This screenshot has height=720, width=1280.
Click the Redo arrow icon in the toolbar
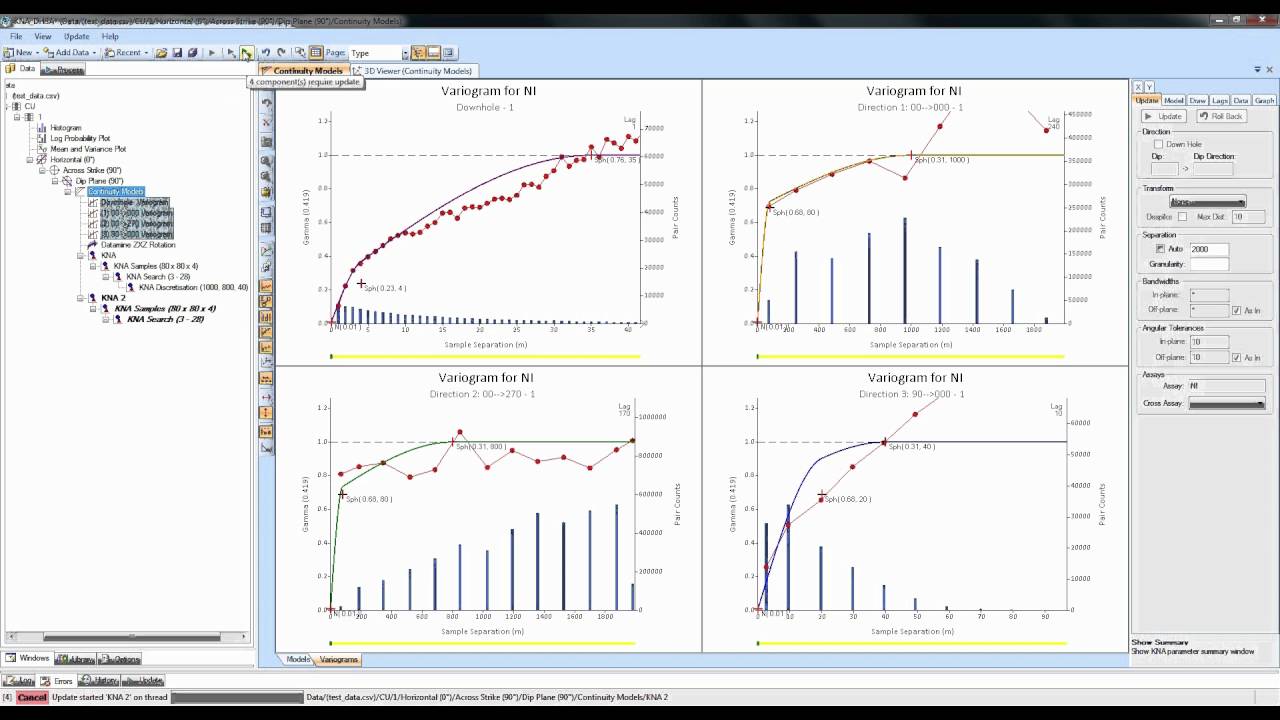[281, 52]
